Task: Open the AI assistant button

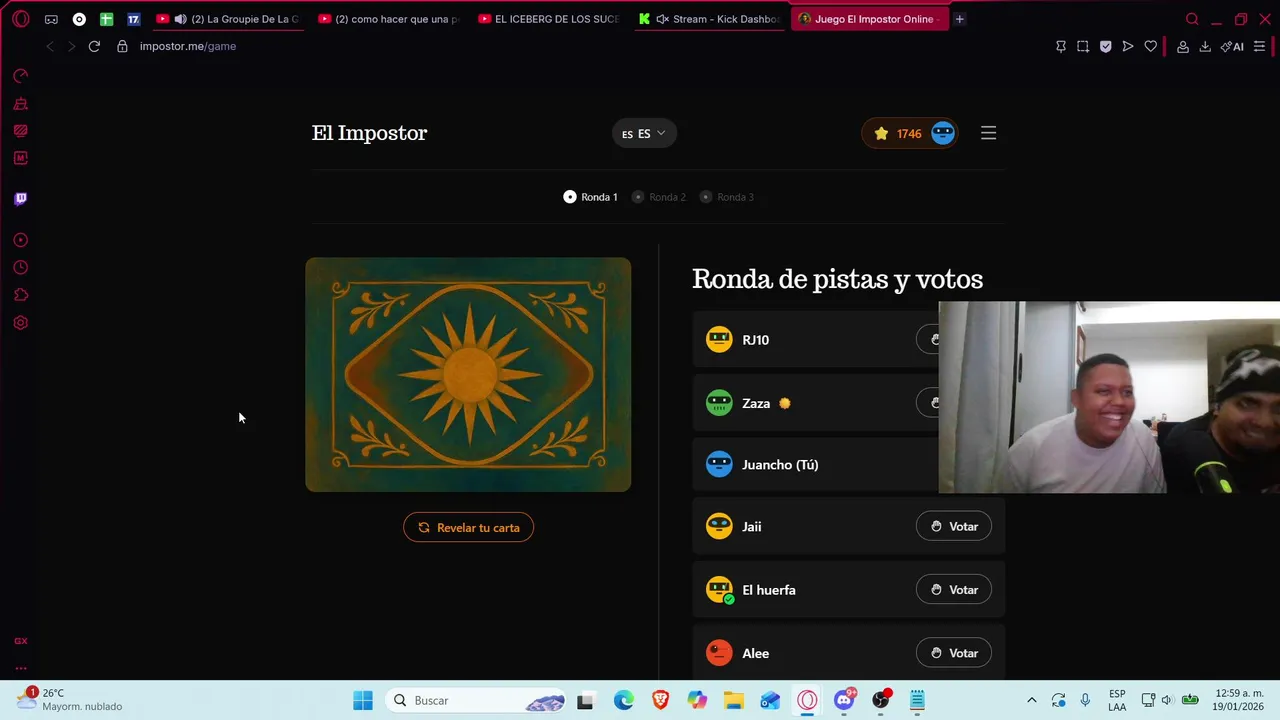Action: coord(1232,46)
